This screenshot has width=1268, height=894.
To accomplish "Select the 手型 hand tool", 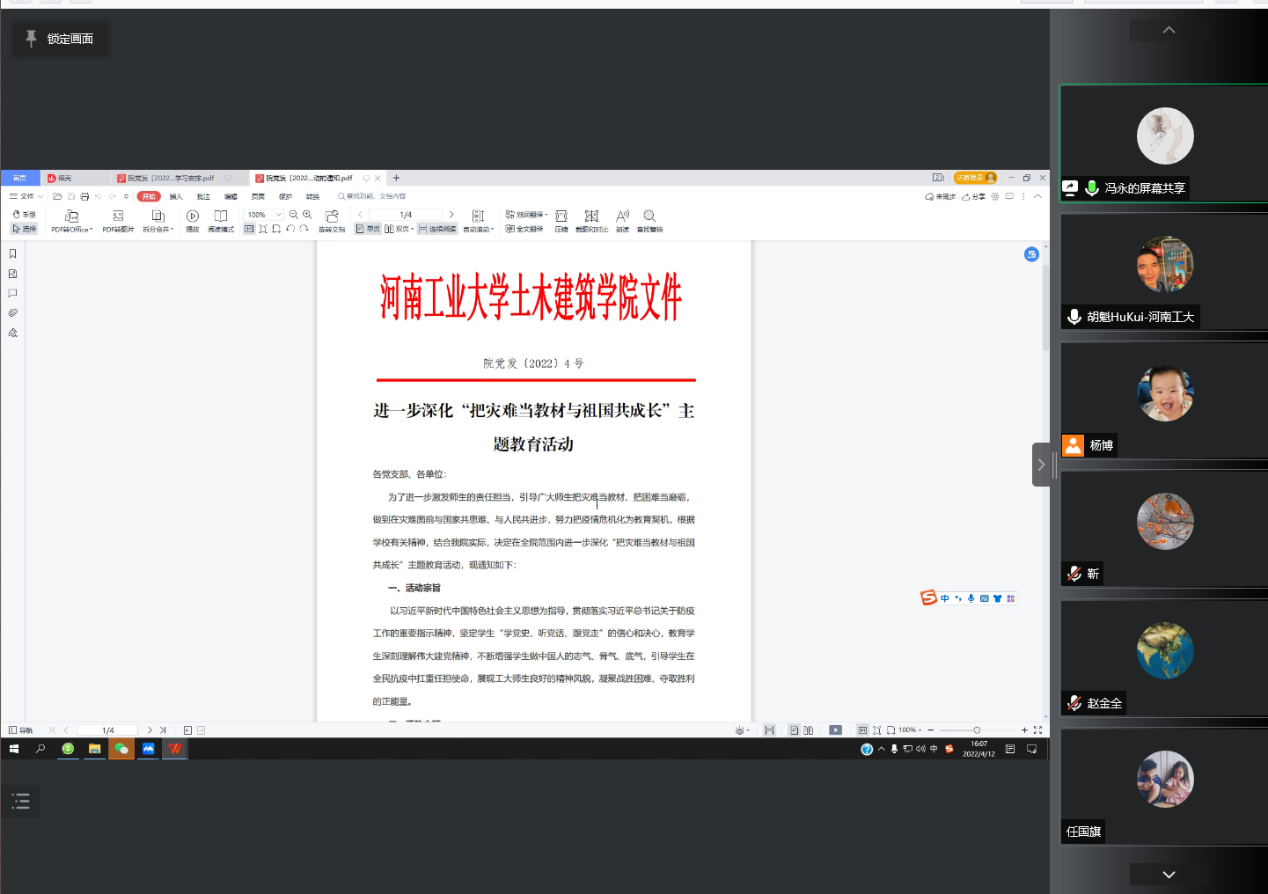I will pos(22,214).
